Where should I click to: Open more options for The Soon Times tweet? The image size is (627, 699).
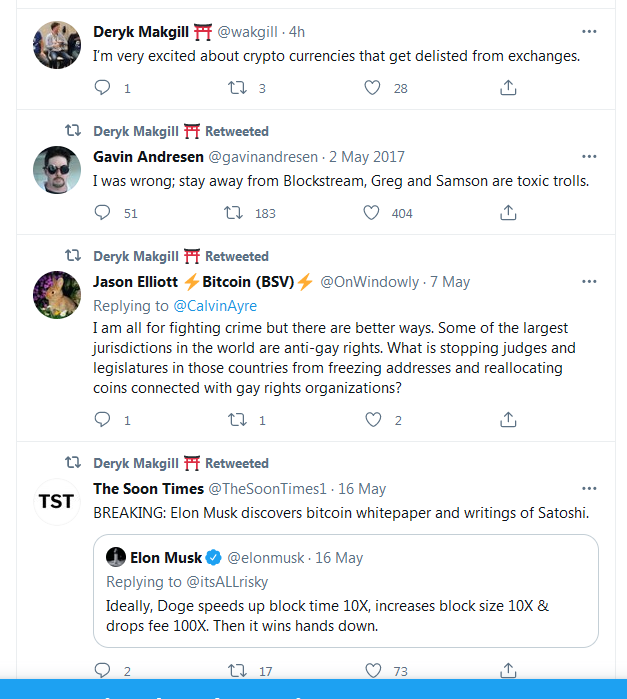(589, 489)
